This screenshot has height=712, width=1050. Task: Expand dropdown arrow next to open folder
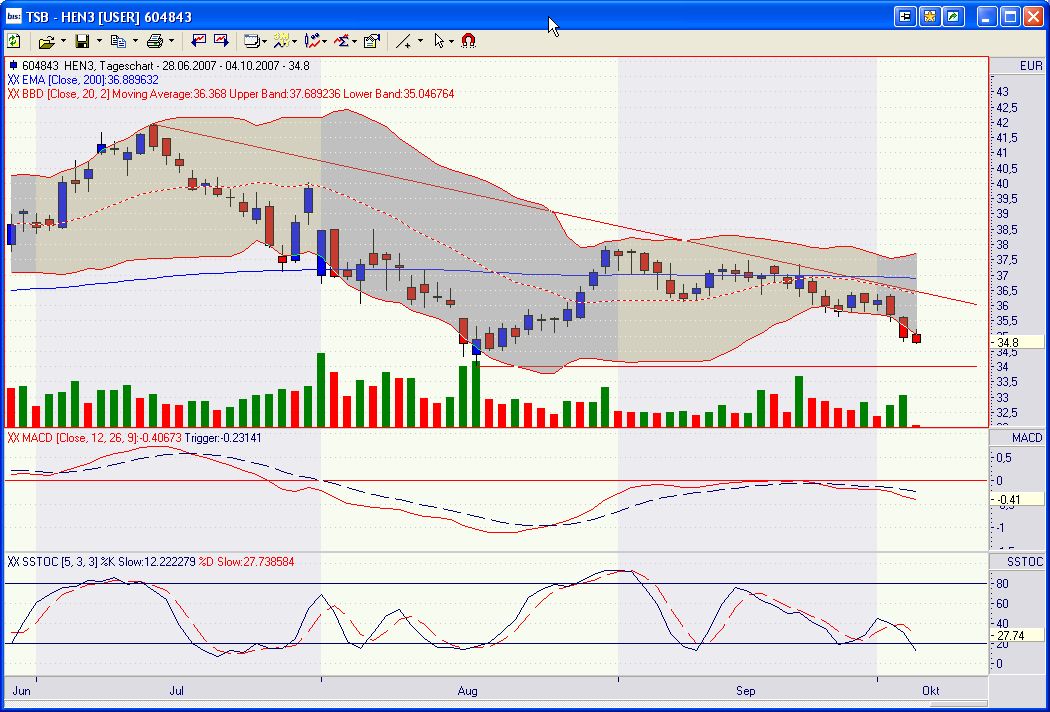63,42
